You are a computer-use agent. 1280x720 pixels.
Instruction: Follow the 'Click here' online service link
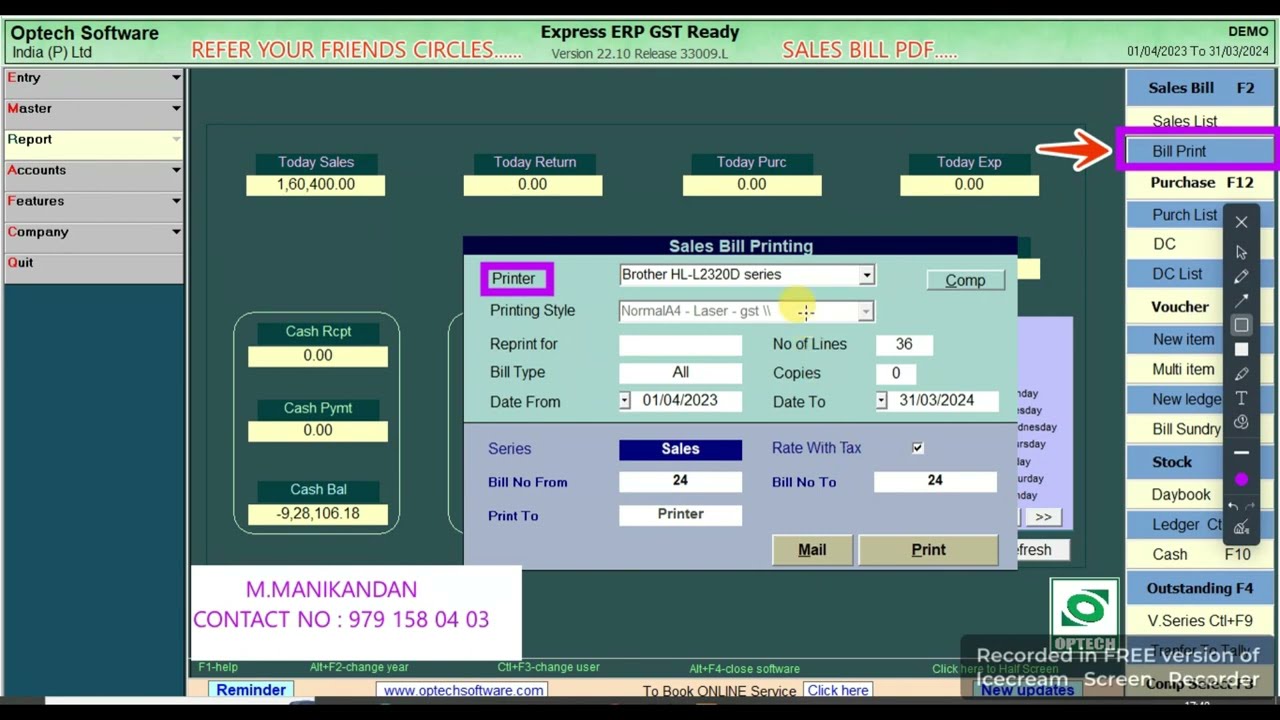tap(838, 690)
